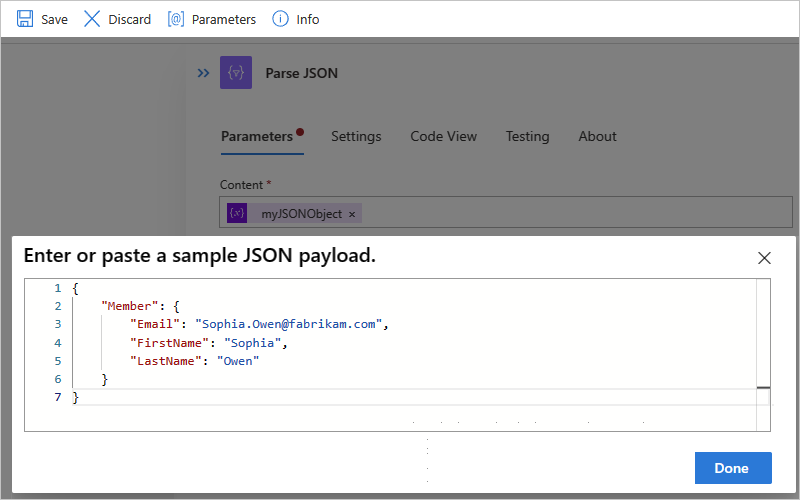800x500 pixels.
Task: Click the Save floppy disk icon
Action: [25, 19]
